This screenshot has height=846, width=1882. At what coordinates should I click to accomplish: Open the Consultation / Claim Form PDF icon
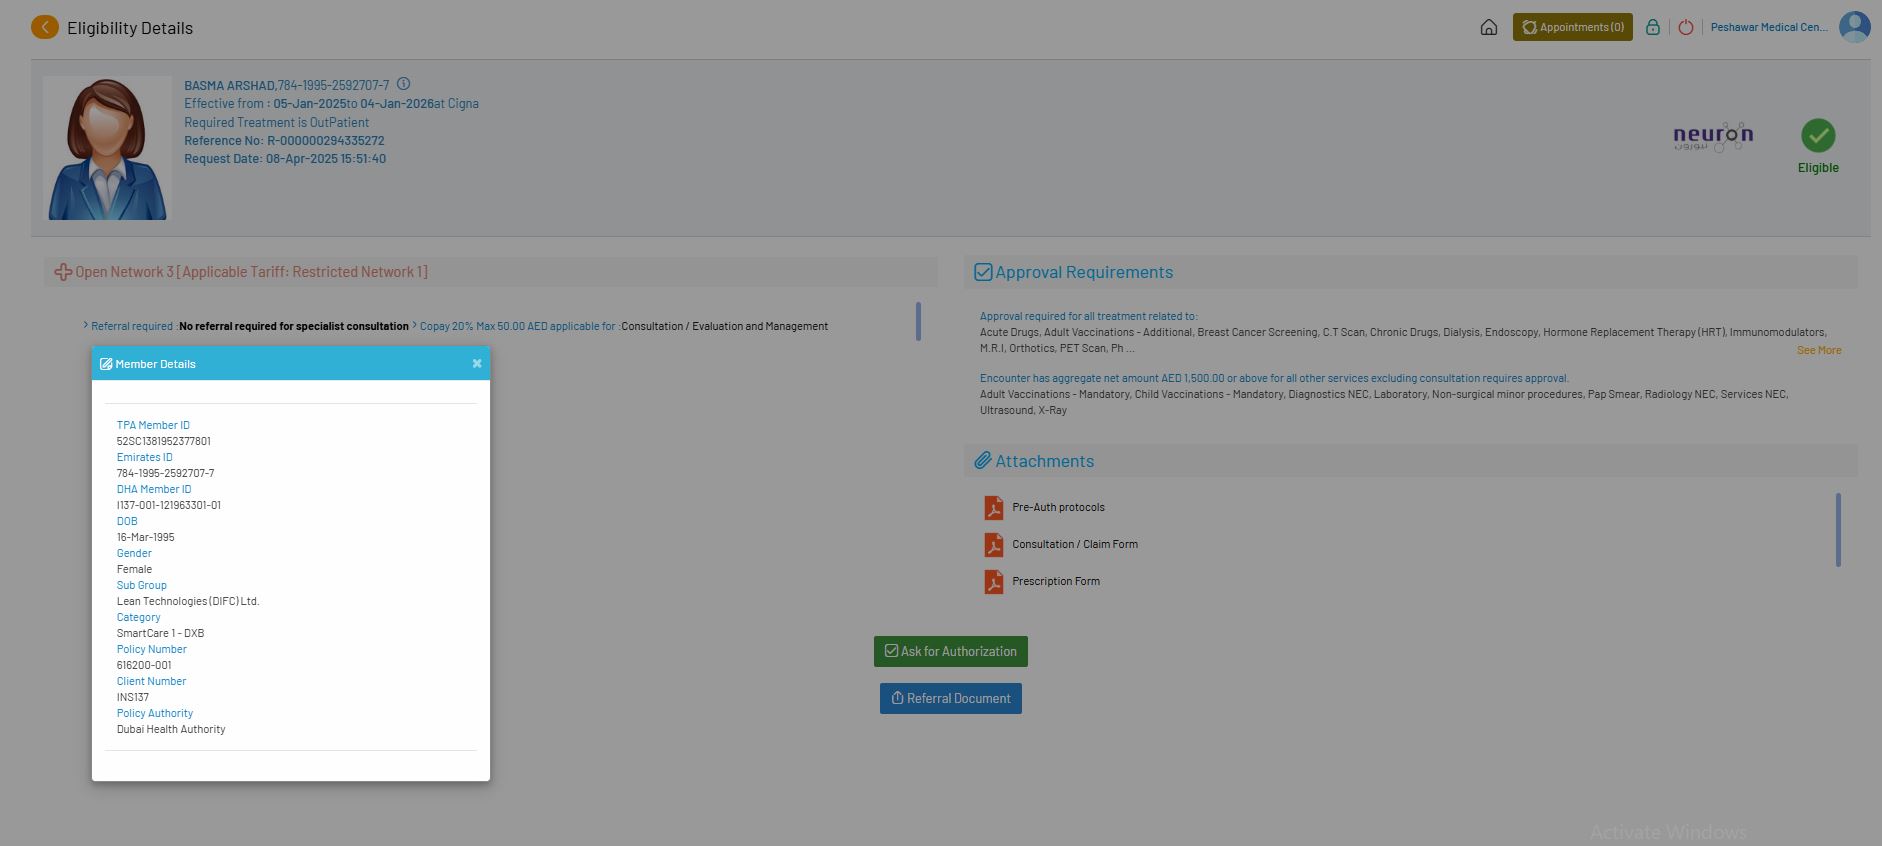pyautogui.click(x=993, y=545)
